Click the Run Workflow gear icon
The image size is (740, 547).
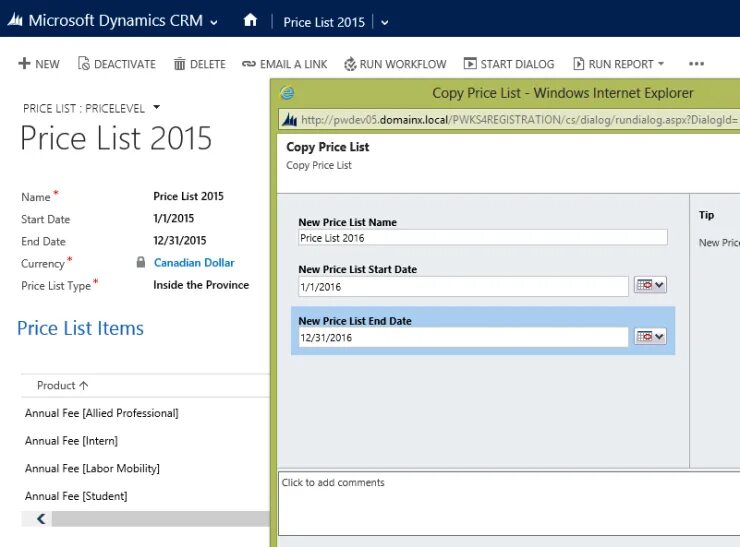tap(350, 64)
